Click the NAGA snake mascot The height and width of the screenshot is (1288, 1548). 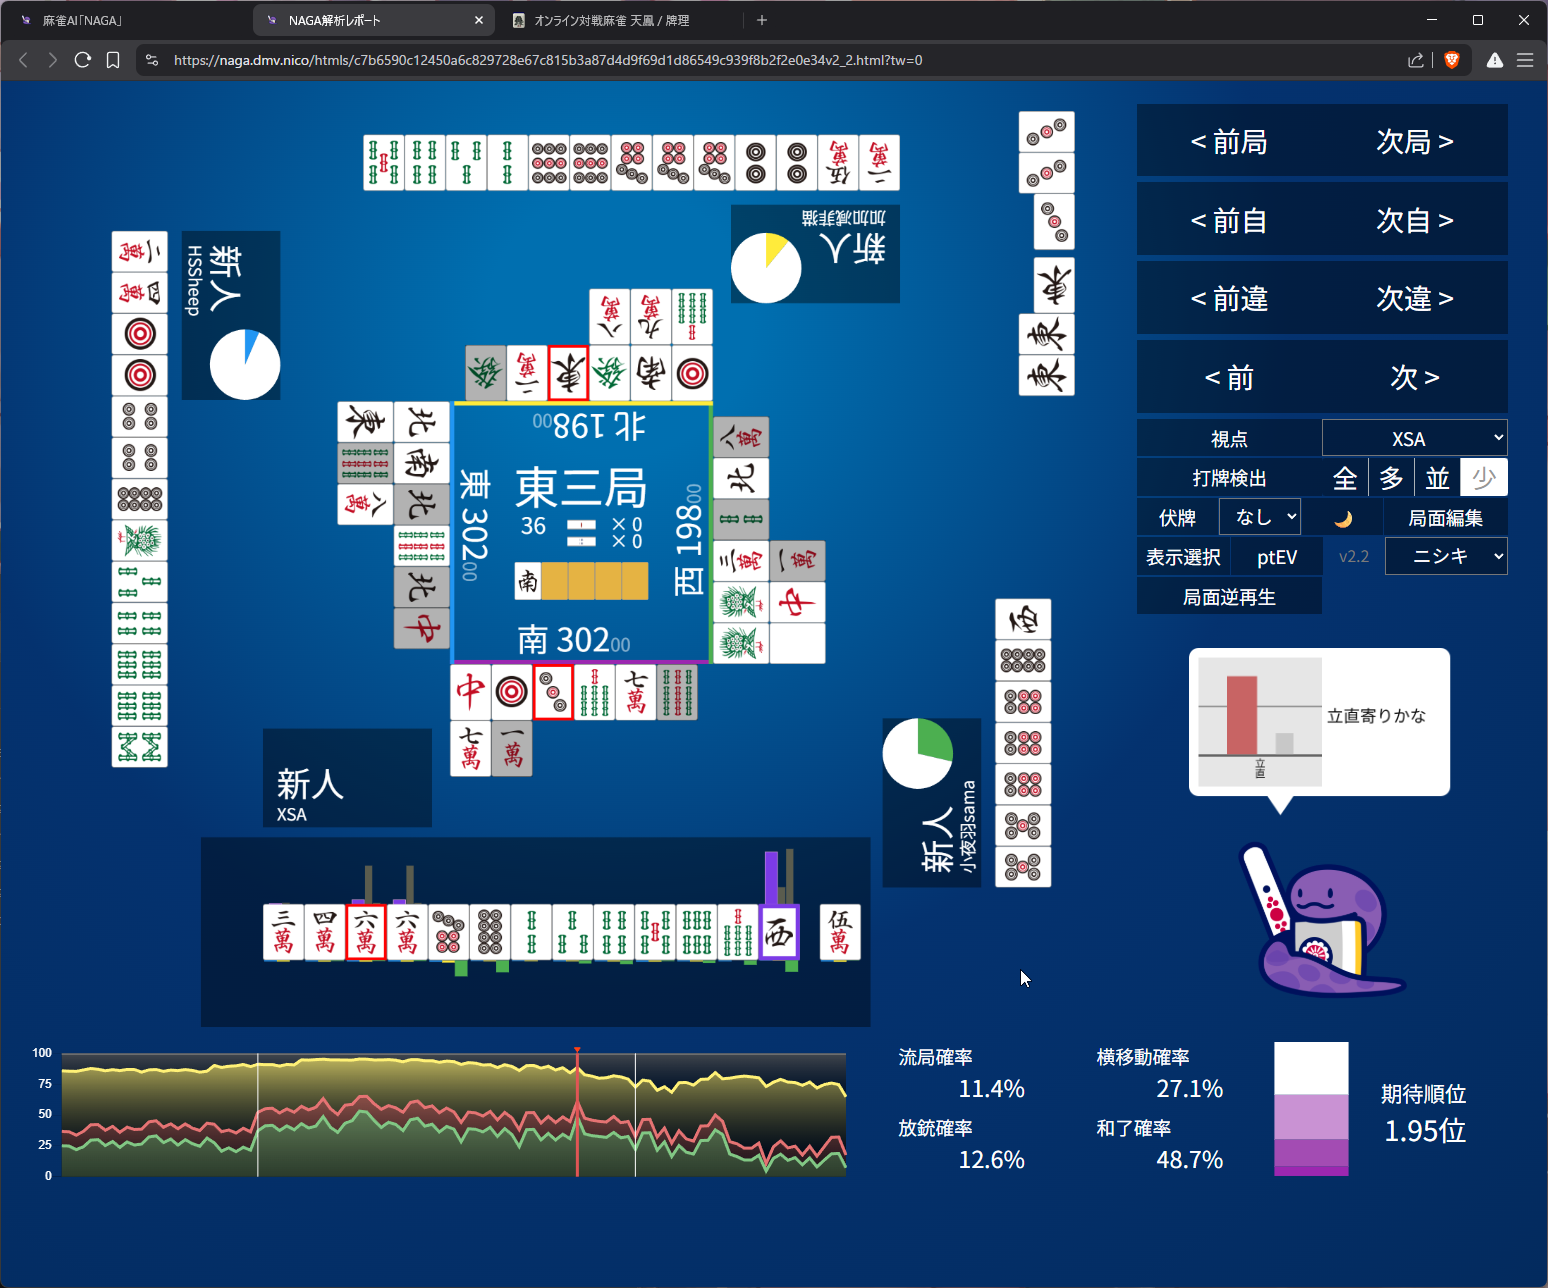coord(1320,922)
